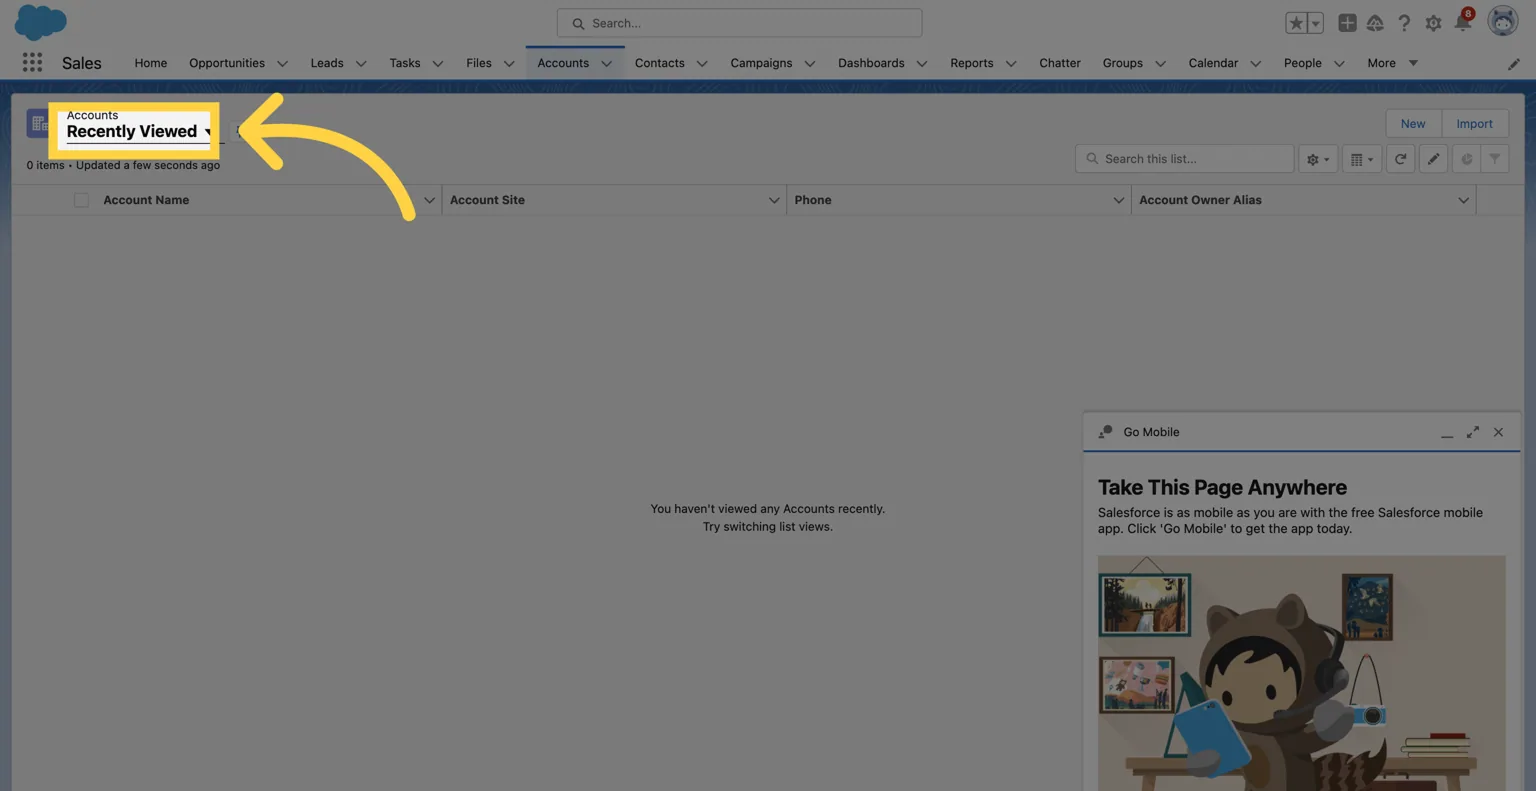Open Account Site column actions chevron
1536x791 pixels.
[774, 200]
